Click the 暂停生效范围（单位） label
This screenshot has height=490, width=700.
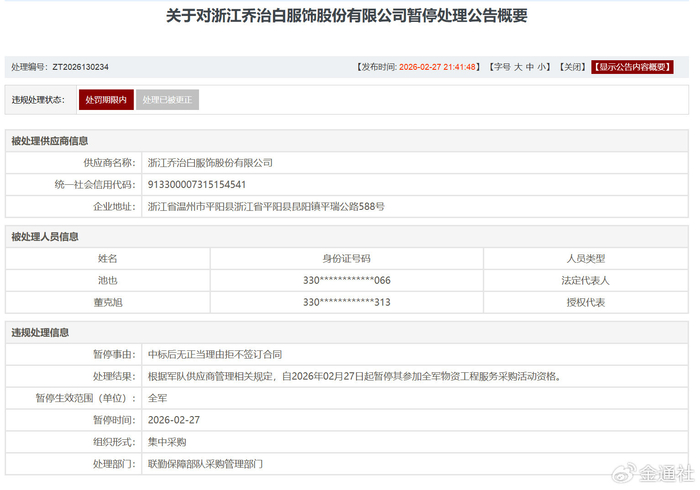86,399
